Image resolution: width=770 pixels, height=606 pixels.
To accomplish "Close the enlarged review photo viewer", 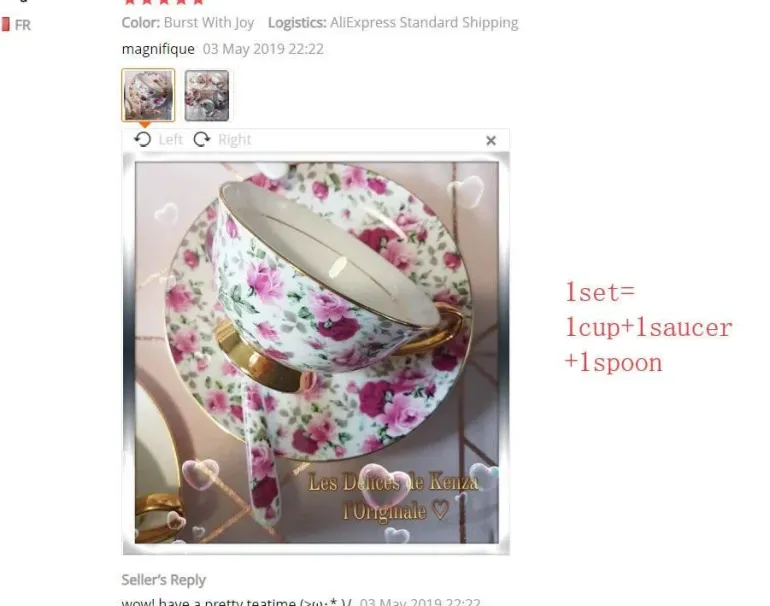I will click(x=491, y=140).
